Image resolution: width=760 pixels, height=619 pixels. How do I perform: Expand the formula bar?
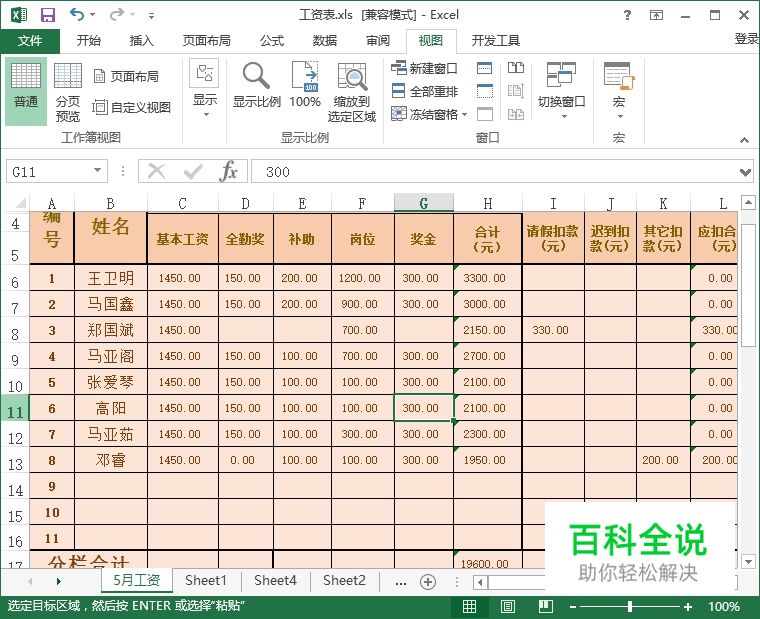[745, 172]
